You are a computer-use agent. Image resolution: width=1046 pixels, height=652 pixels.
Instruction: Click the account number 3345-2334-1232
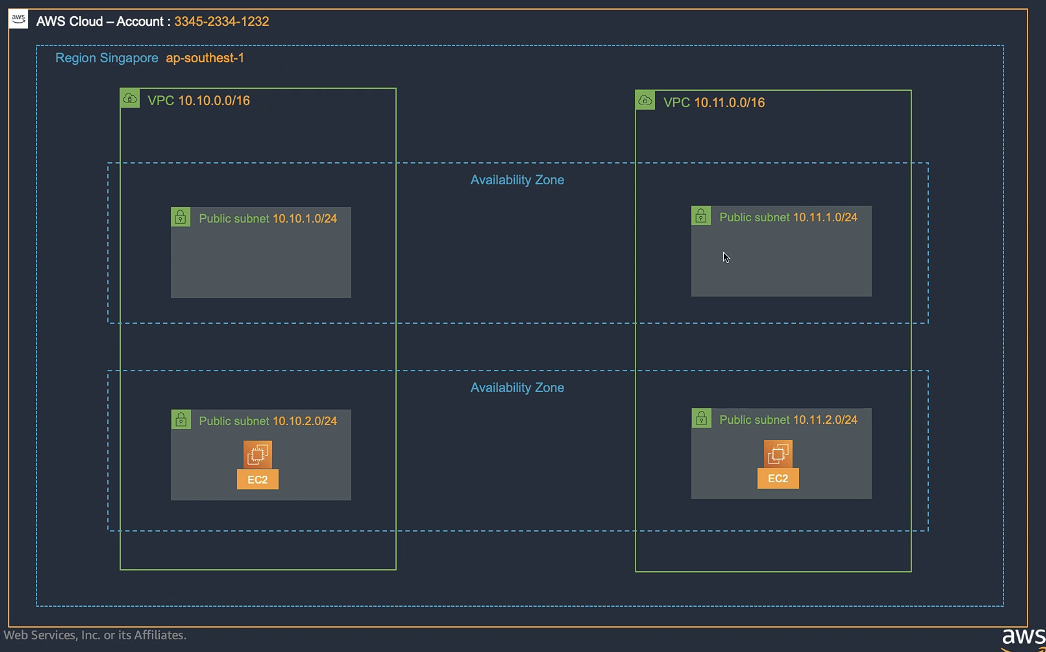(221, 21)
